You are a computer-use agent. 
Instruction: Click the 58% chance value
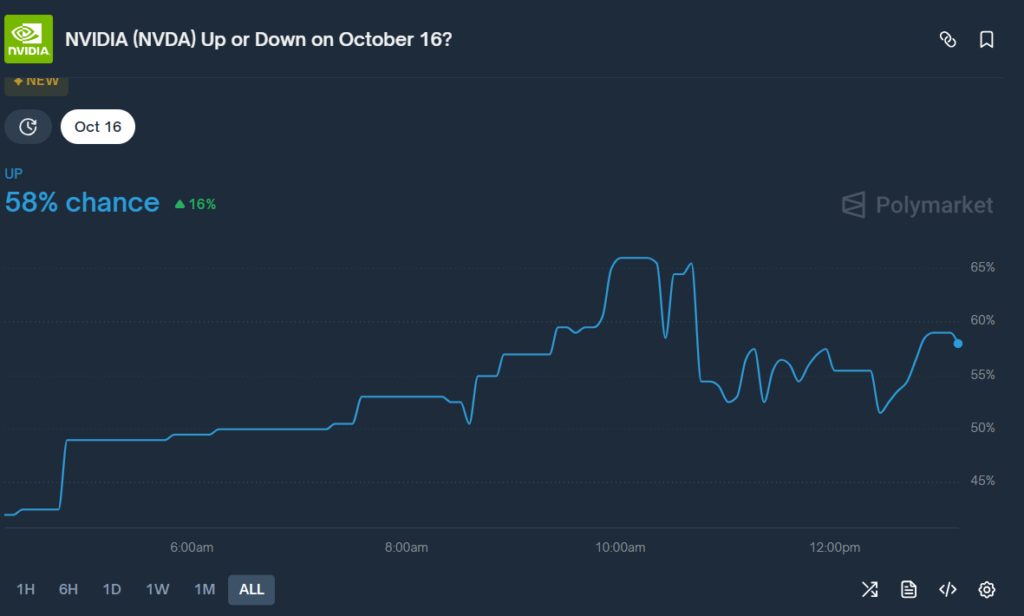[x=82, y=203]
